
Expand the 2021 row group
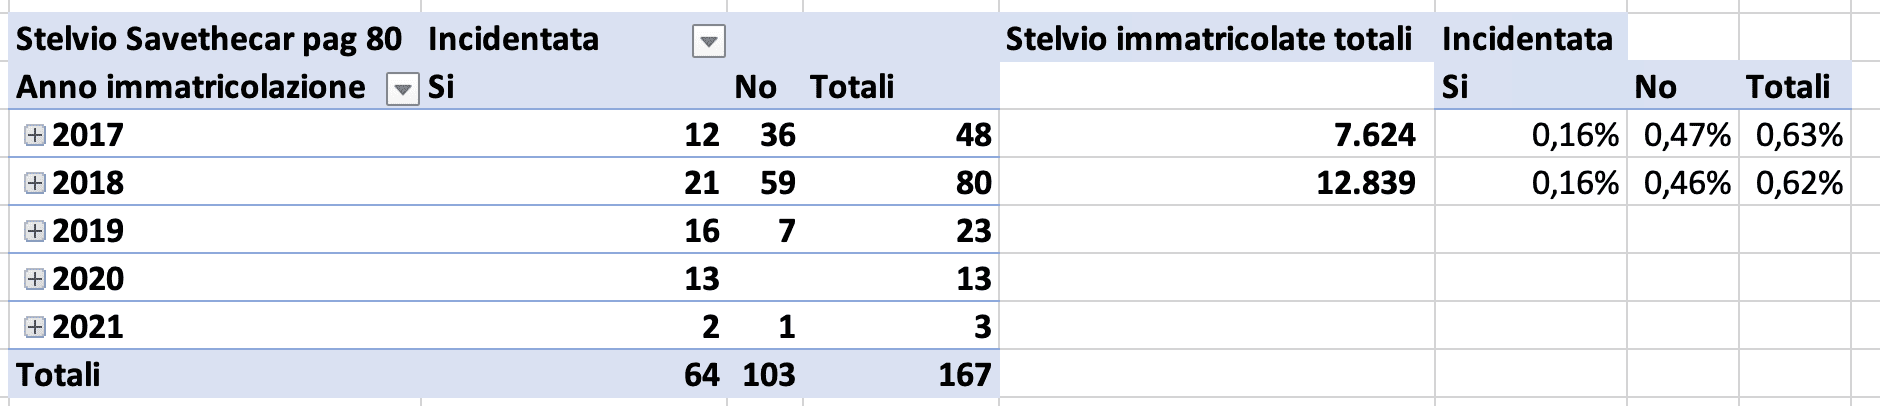point(34,327)
